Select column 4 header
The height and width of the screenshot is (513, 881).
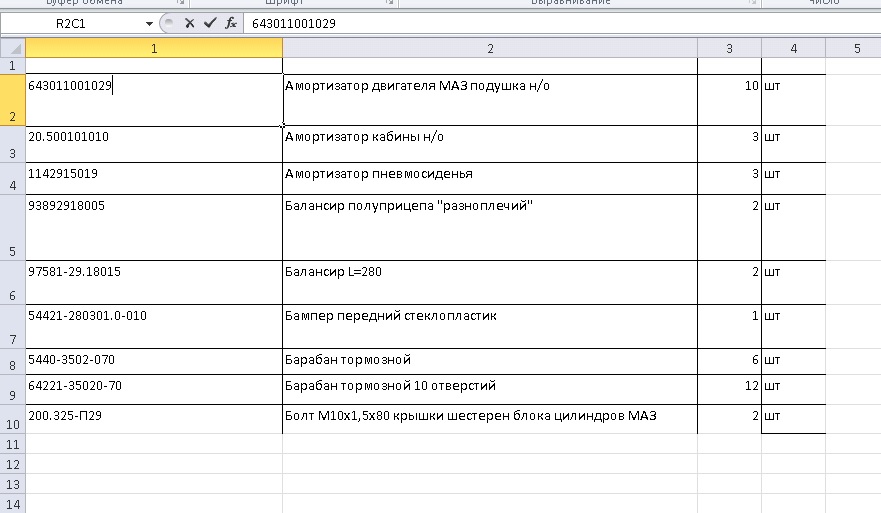pos(793,48)
